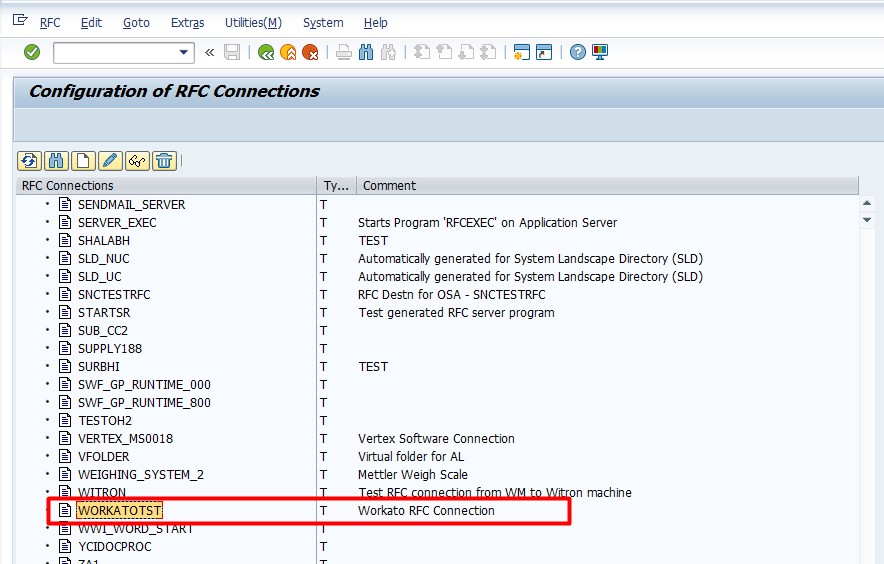This screenshot has height=564, width=884.
Task: Select the WORKATOTST connection entry
Action: pos(119,511)
